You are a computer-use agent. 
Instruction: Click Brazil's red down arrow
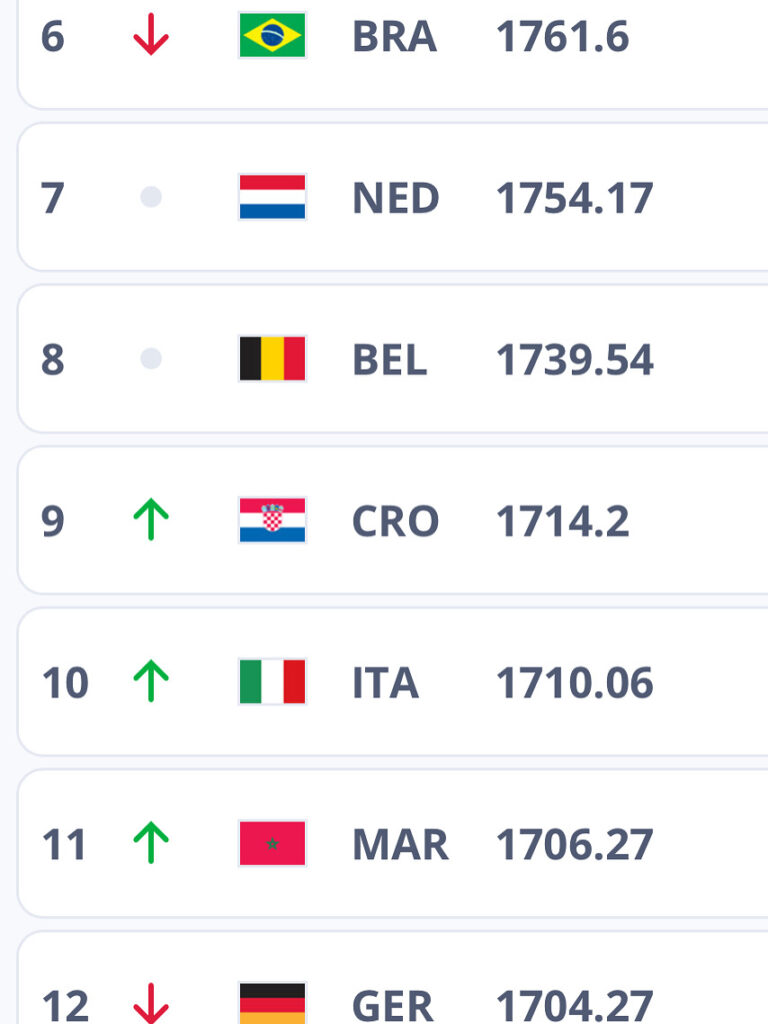151,35
